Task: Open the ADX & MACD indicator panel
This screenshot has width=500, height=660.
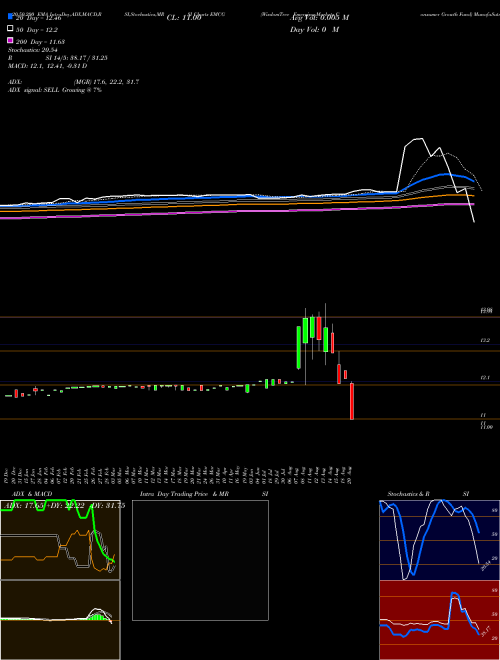Action: (x=60, y=540)
